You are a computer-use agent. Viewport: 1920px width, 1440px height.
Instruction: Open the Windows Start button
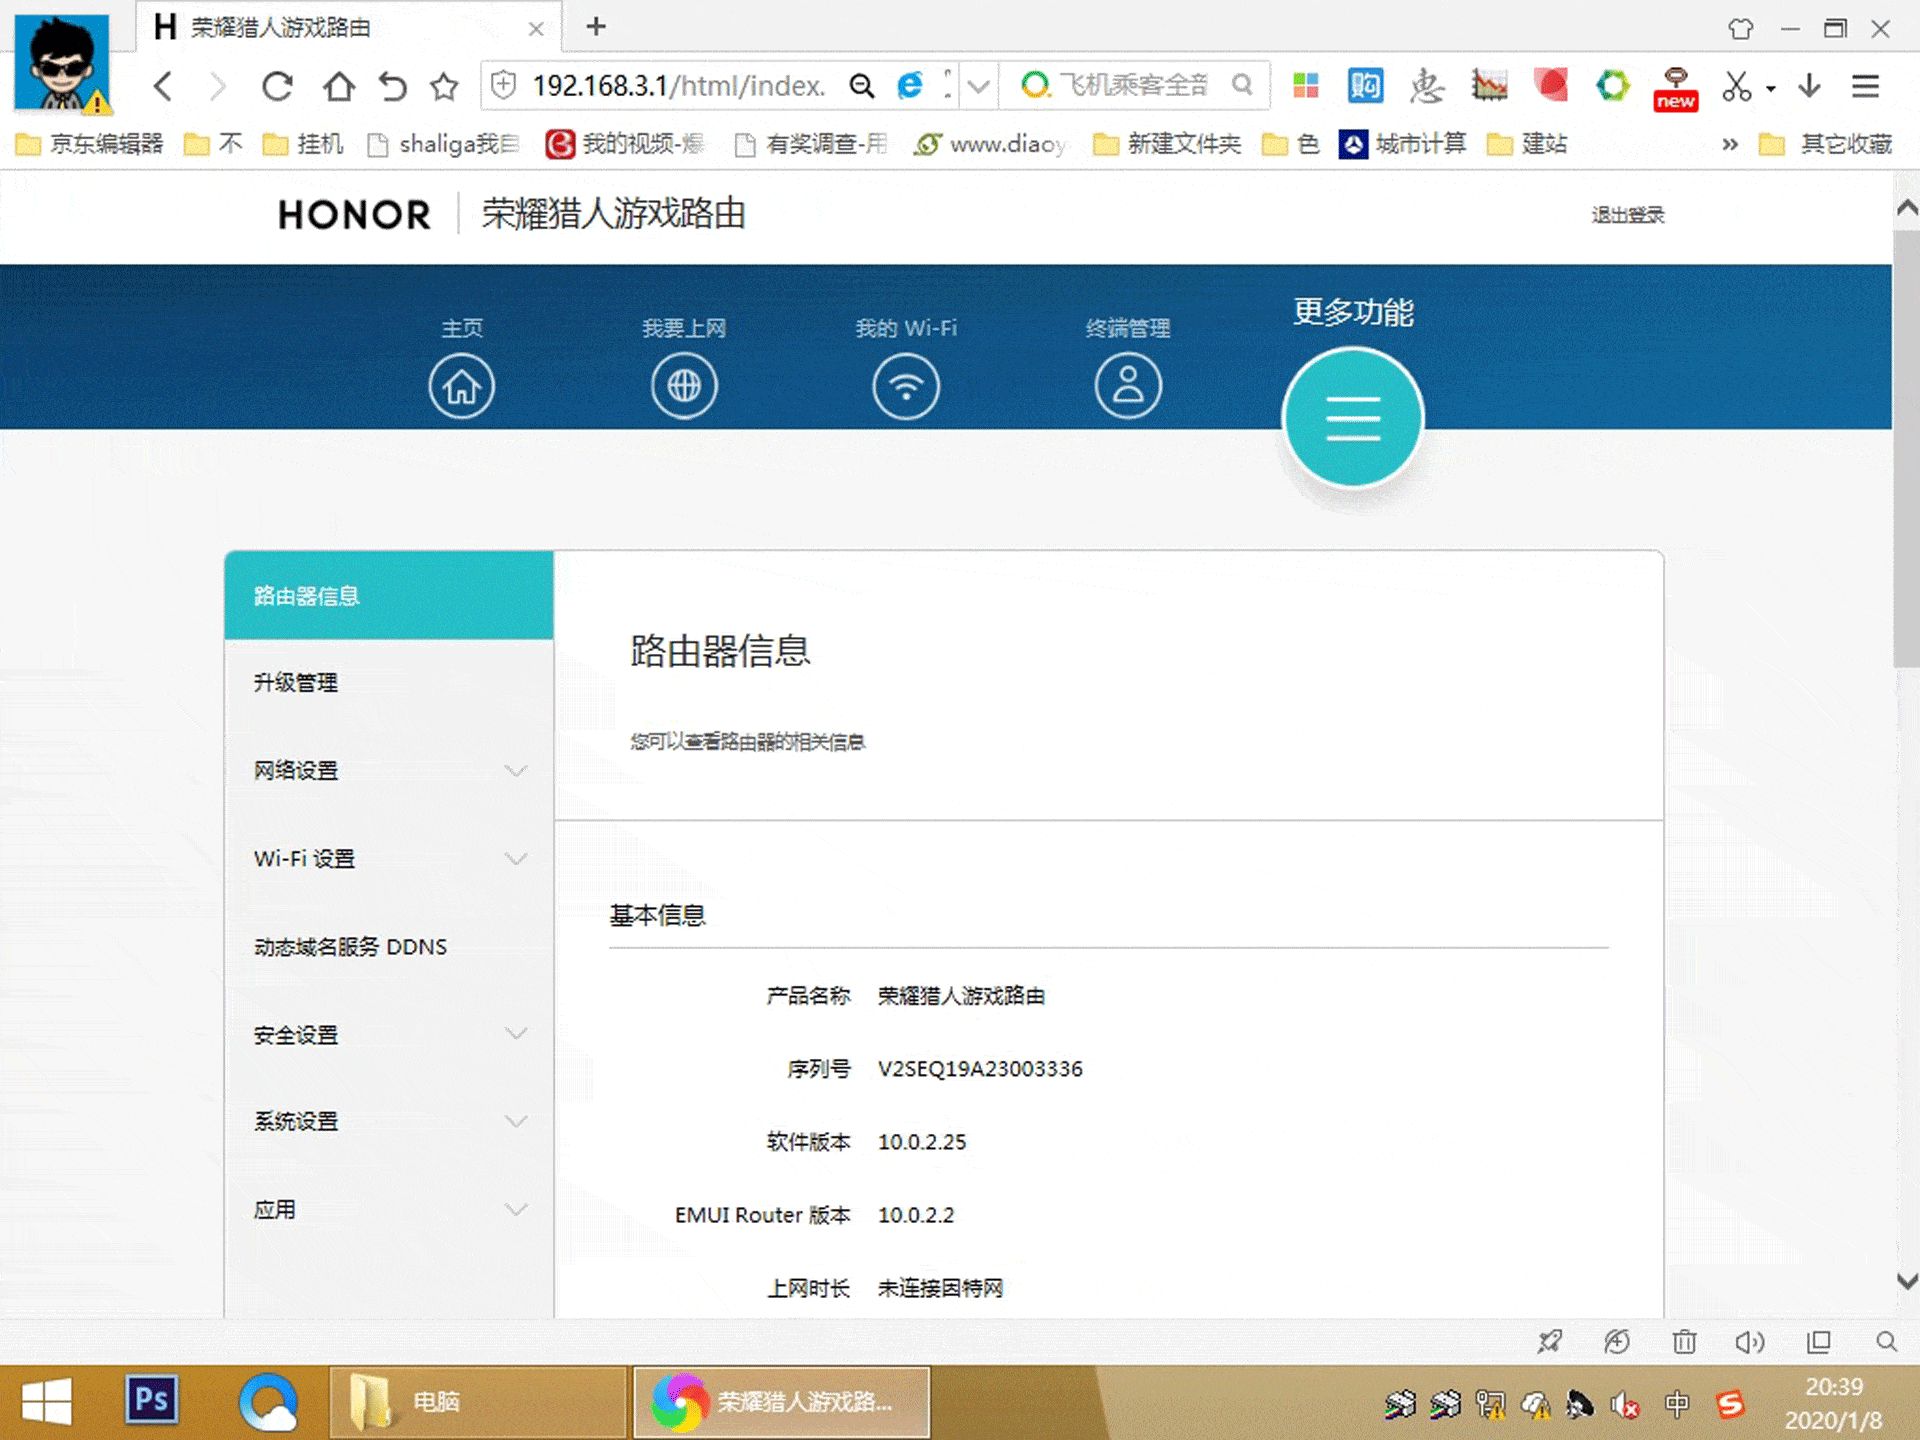click(x=47, y=1402)
